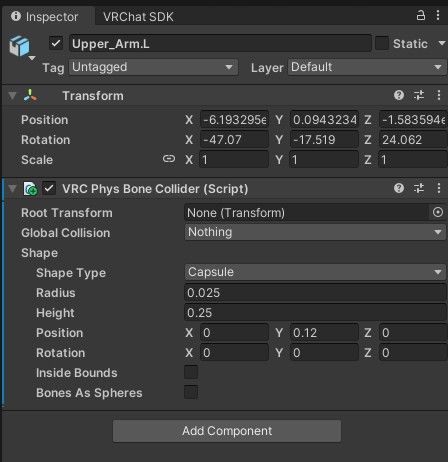Collapse the Transform component foldout
448x462 pixels.
[x=12, y=96]
